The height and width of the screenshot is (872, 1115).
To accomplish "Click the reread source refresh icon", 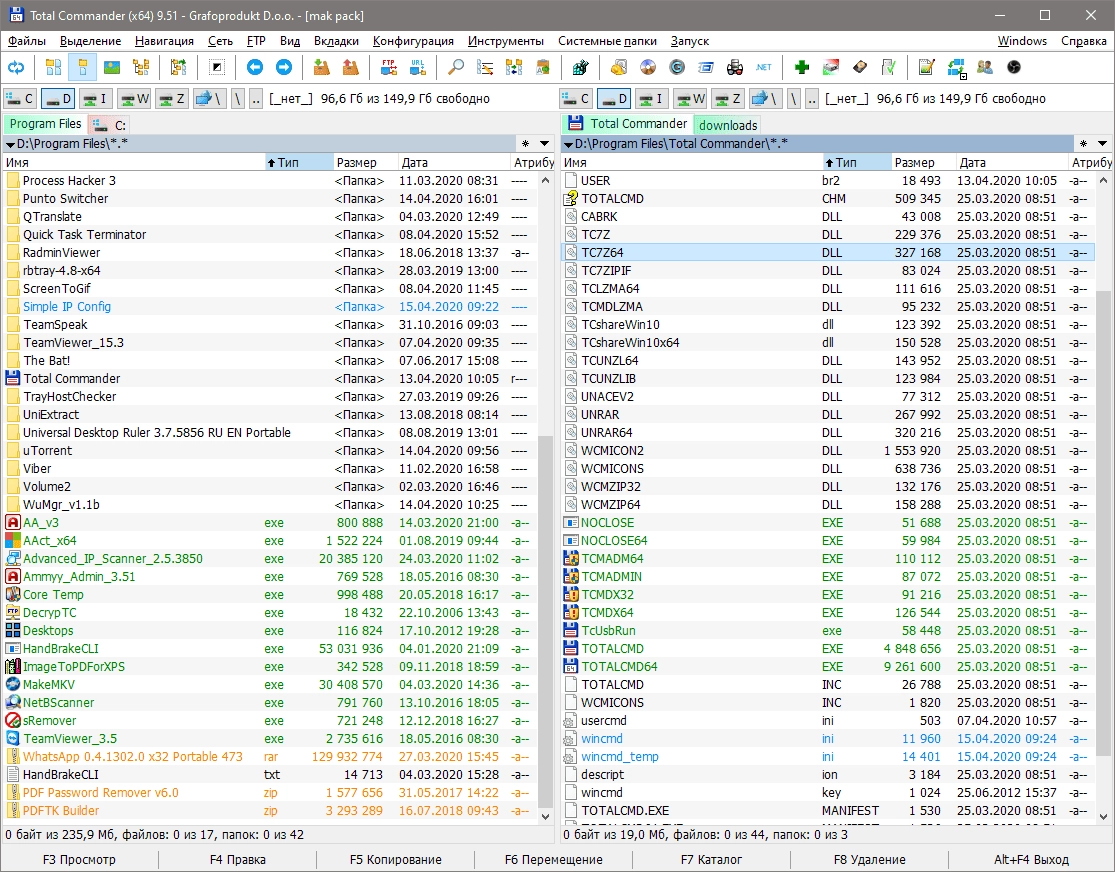I will (x=16, y=68).
